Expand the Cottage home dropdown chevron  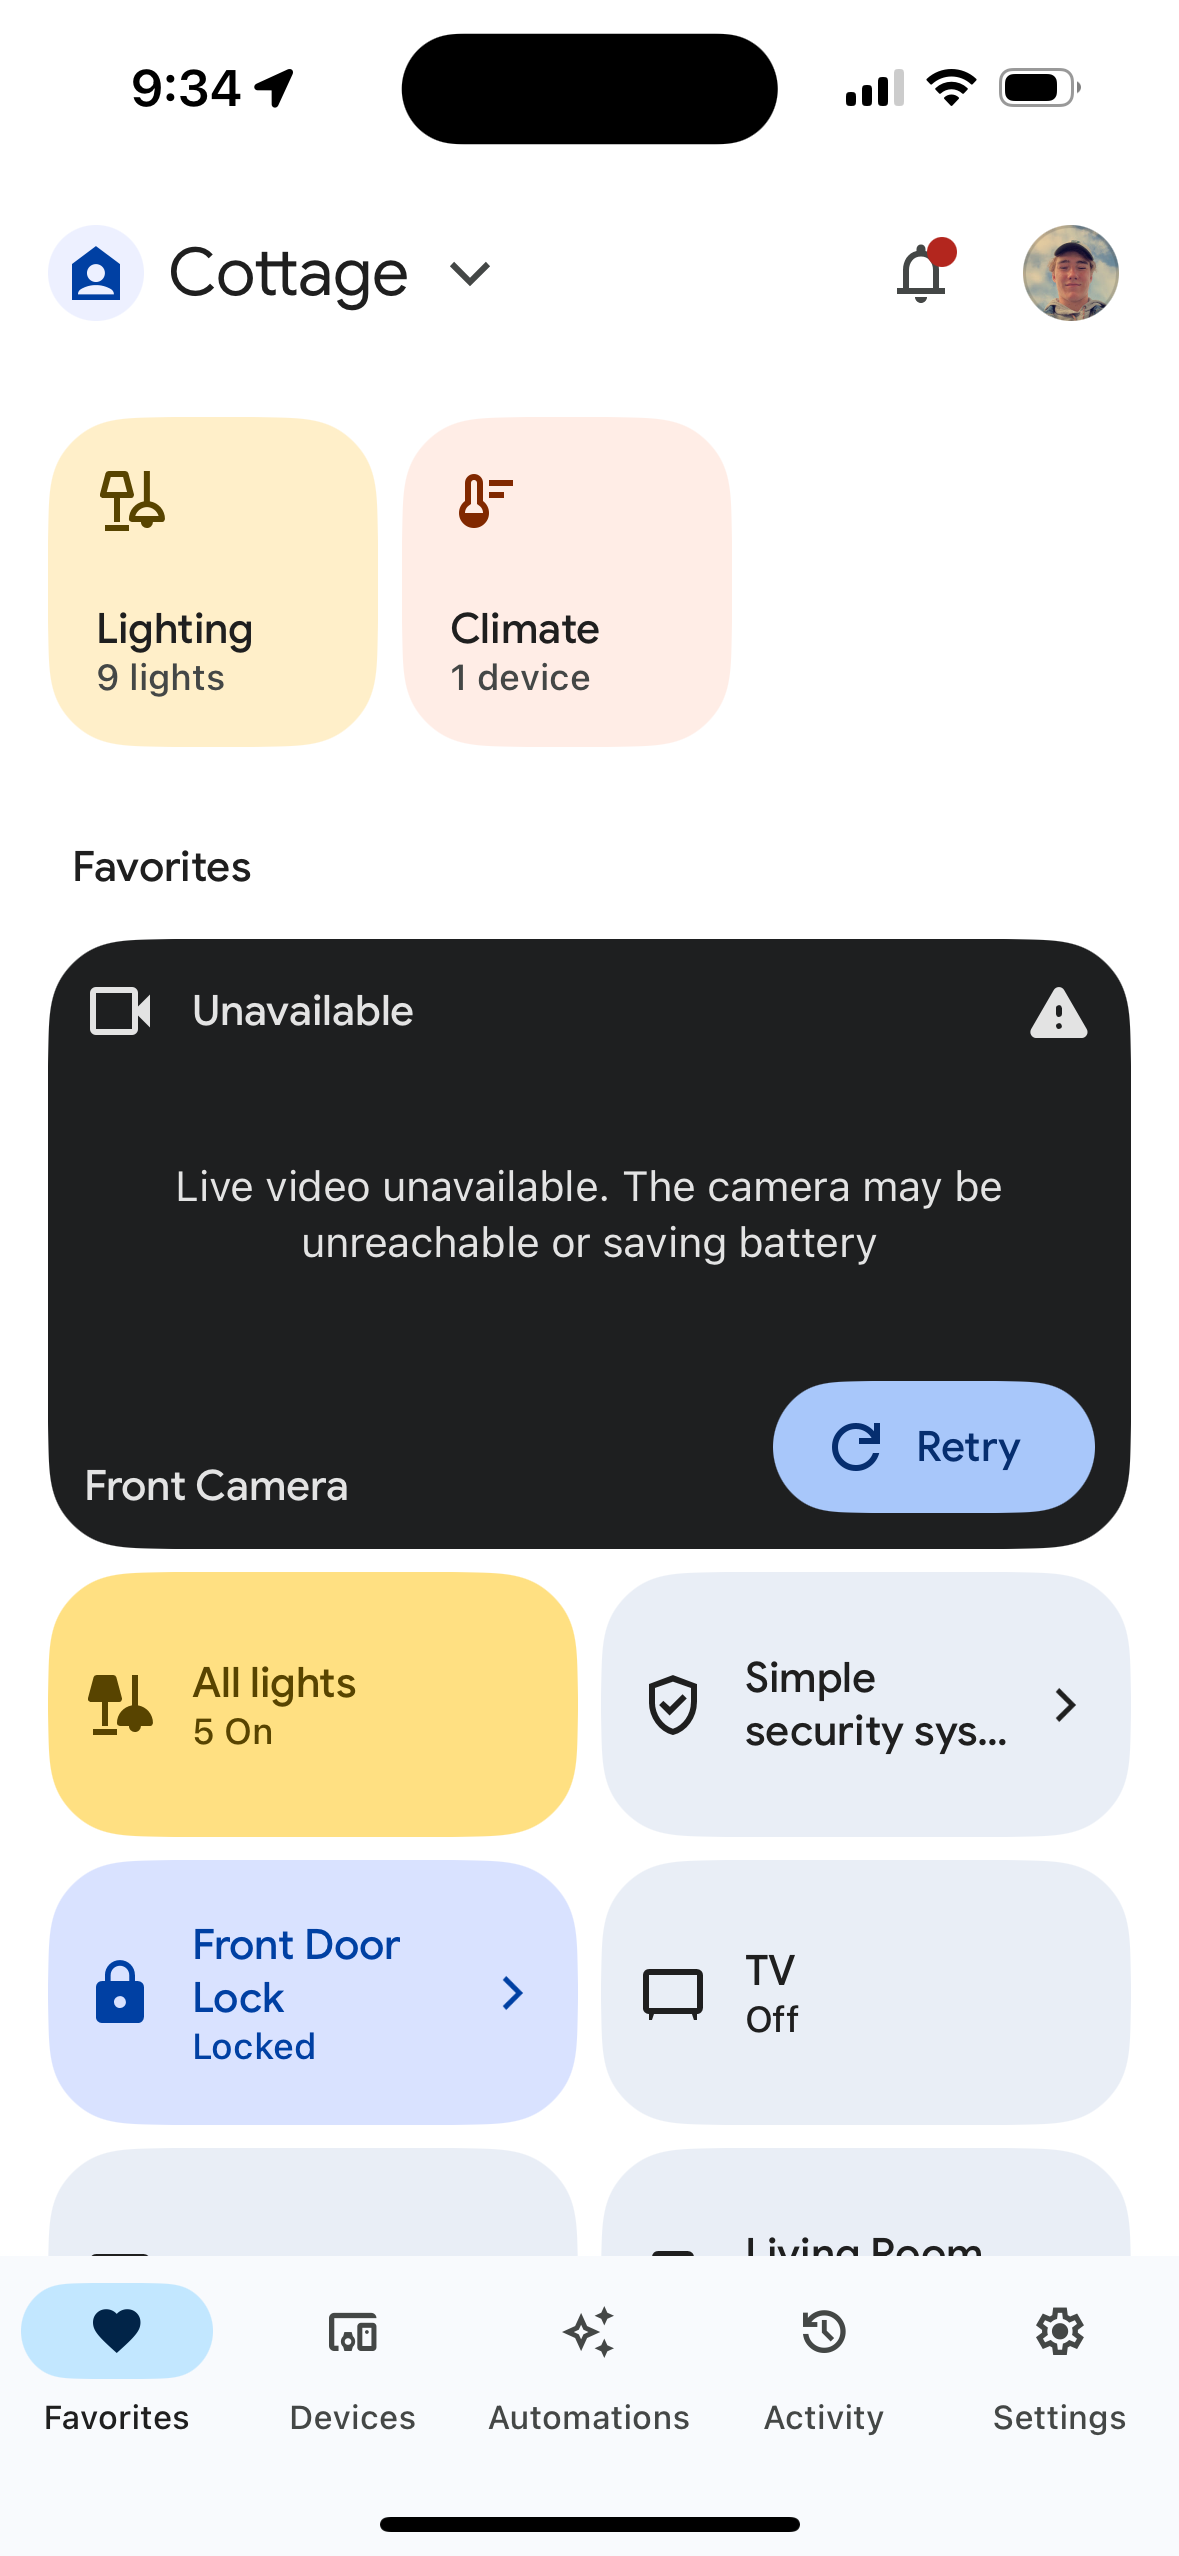(x=469, y=273)
